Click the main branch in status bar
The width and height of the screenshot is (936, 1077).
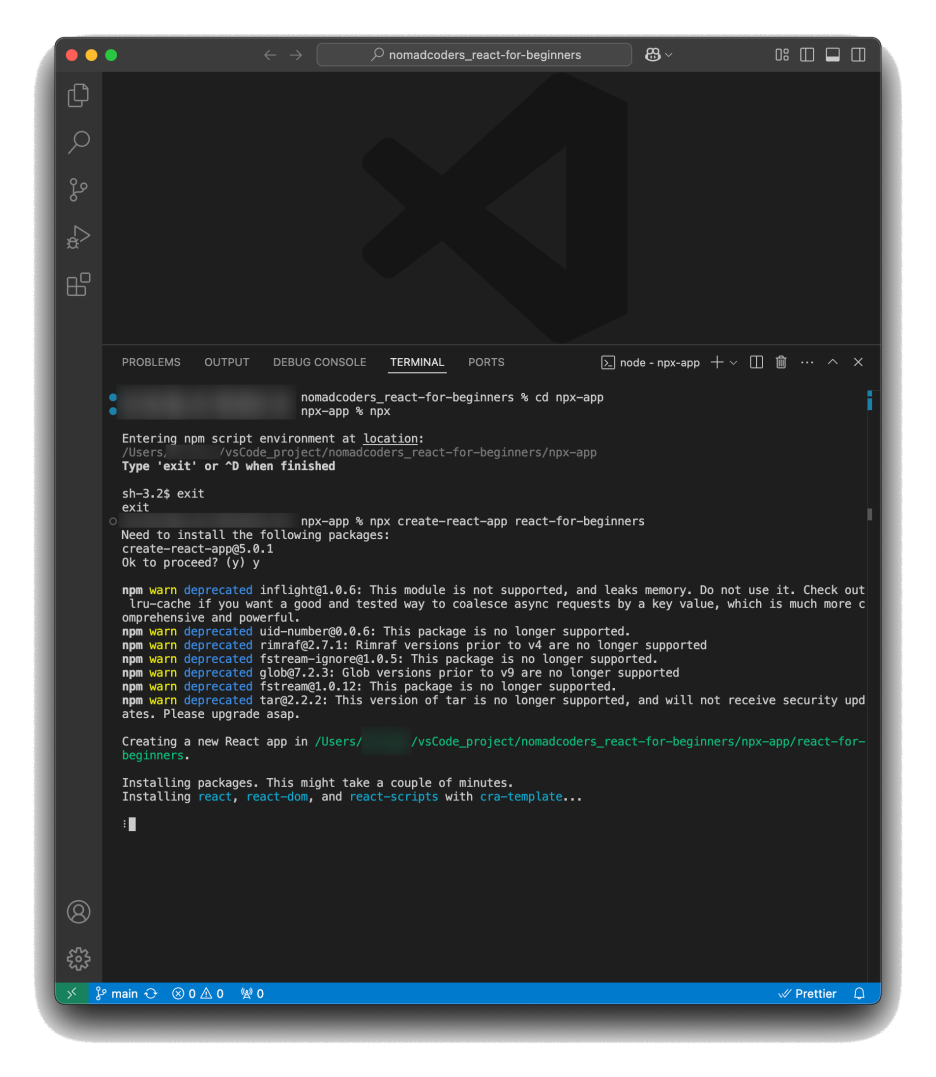coord(117,993)
